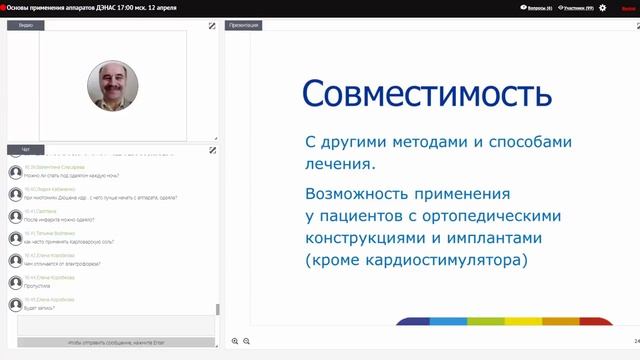This screenshot has width=640, height=360.
Task: Click the chat message 'Пропустила'
Action: [x=37, y=286]
